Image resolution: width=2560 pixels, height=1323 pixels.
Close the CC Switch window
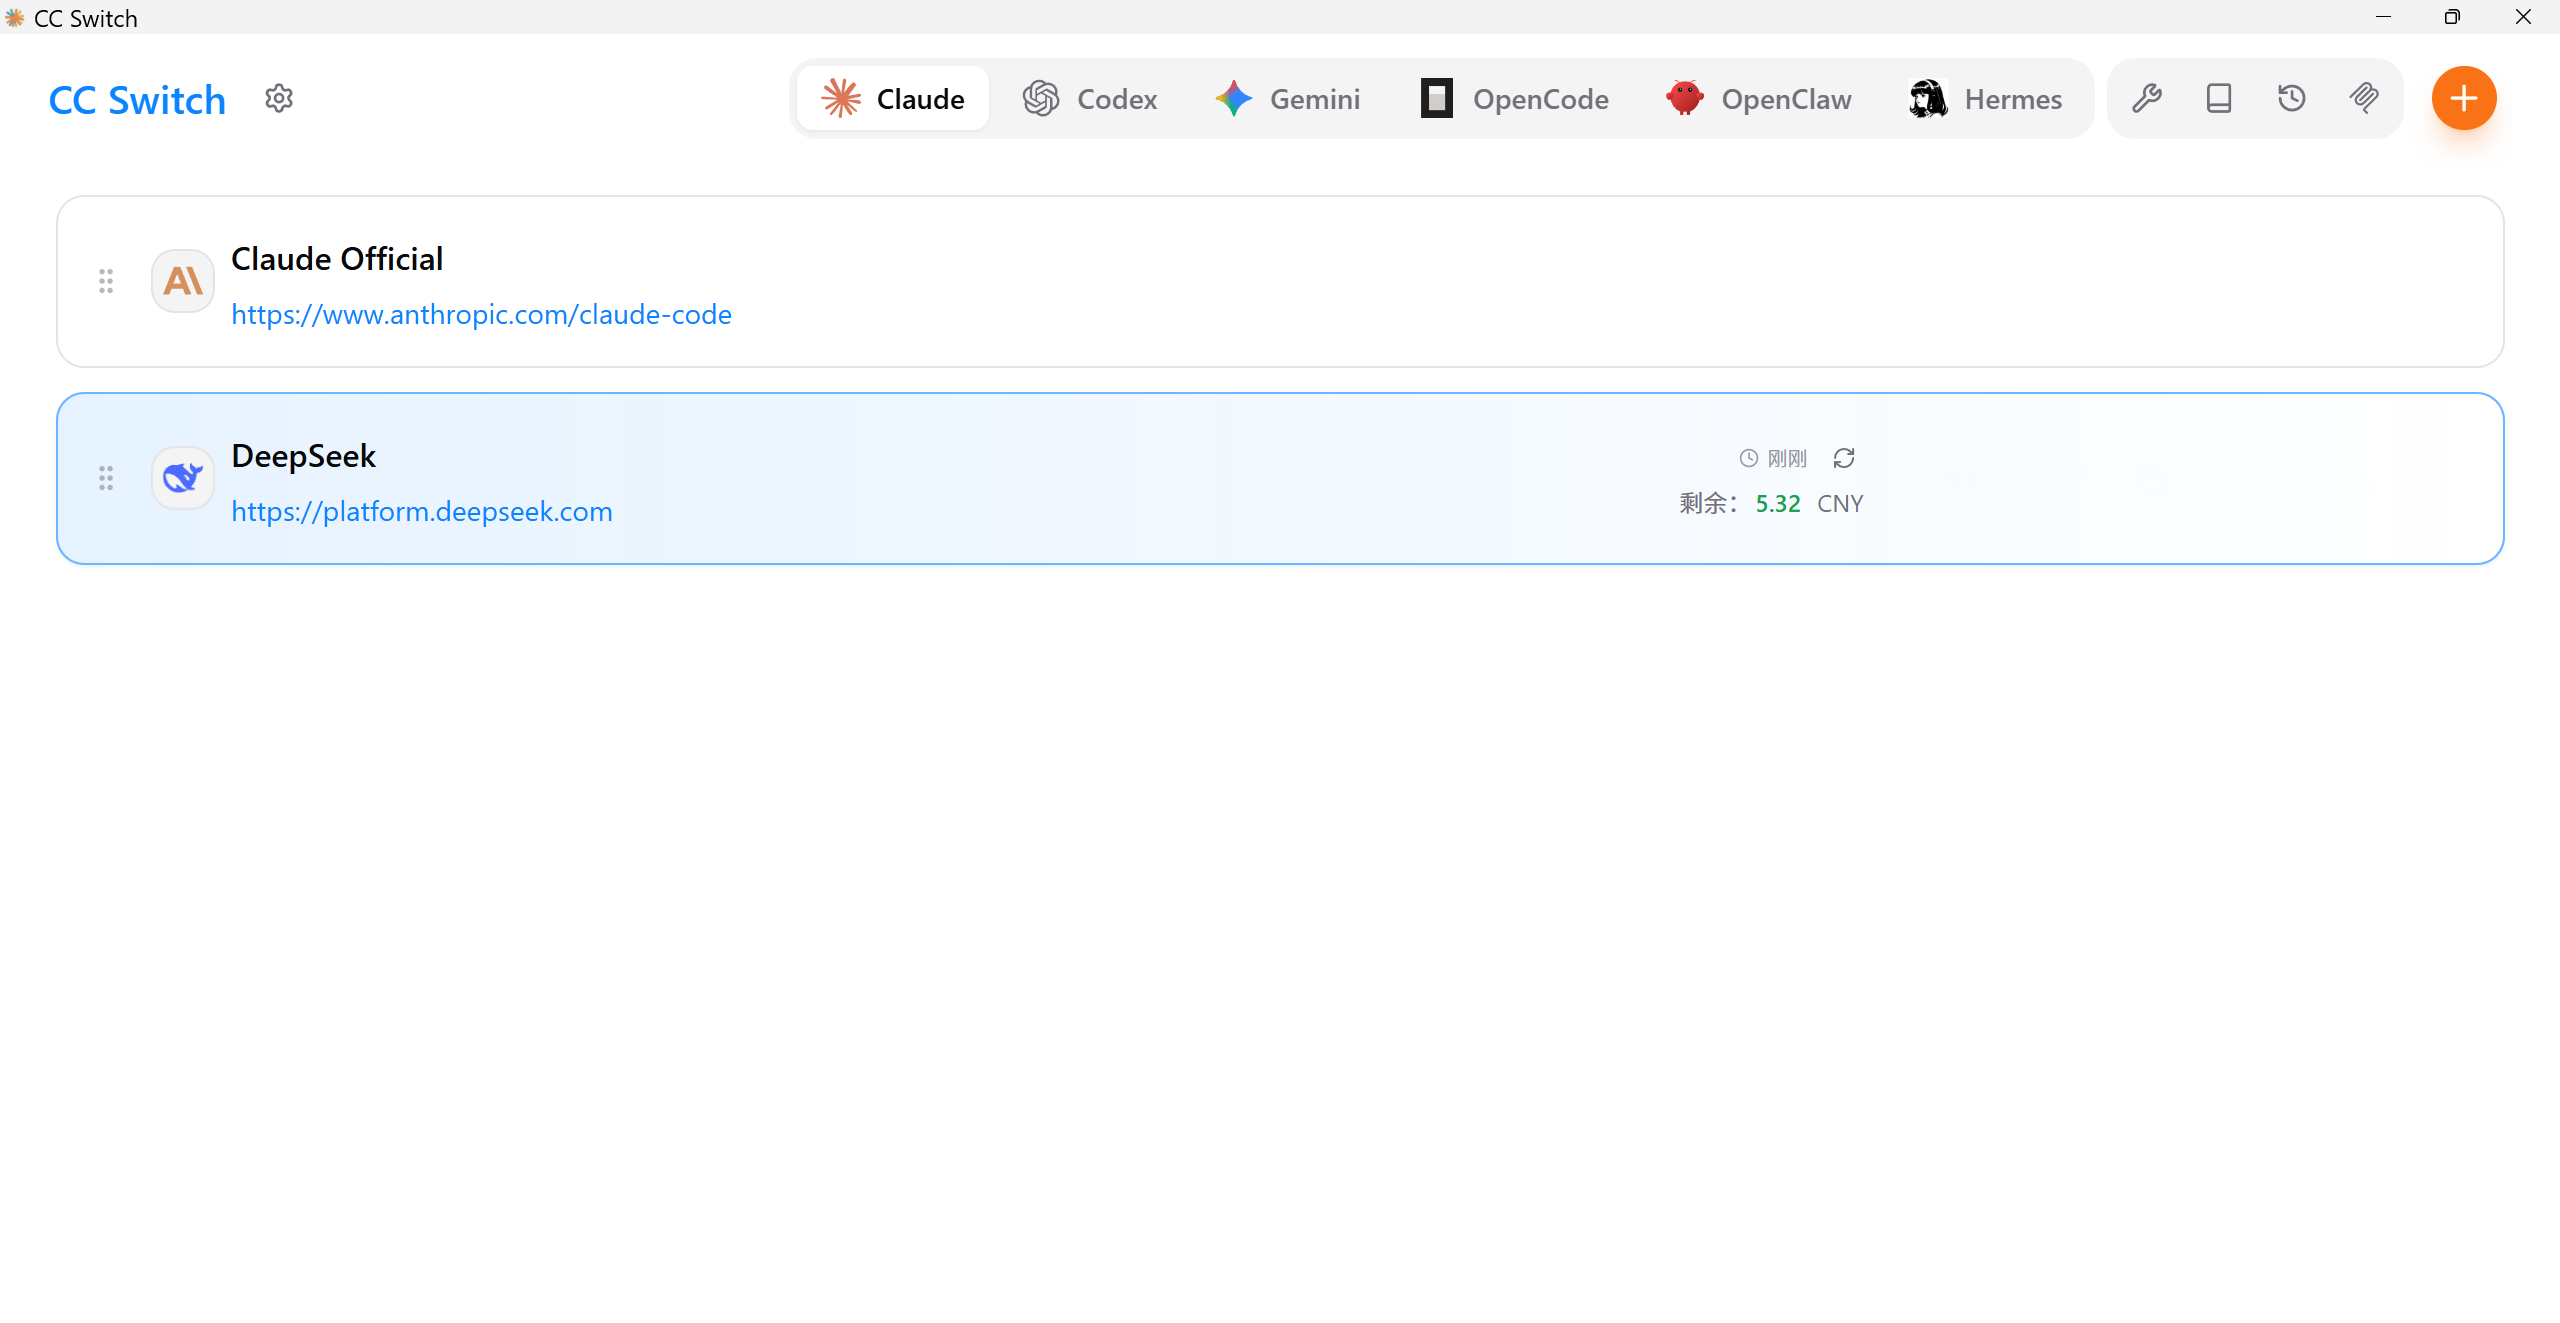click(x=2523, y=17)
